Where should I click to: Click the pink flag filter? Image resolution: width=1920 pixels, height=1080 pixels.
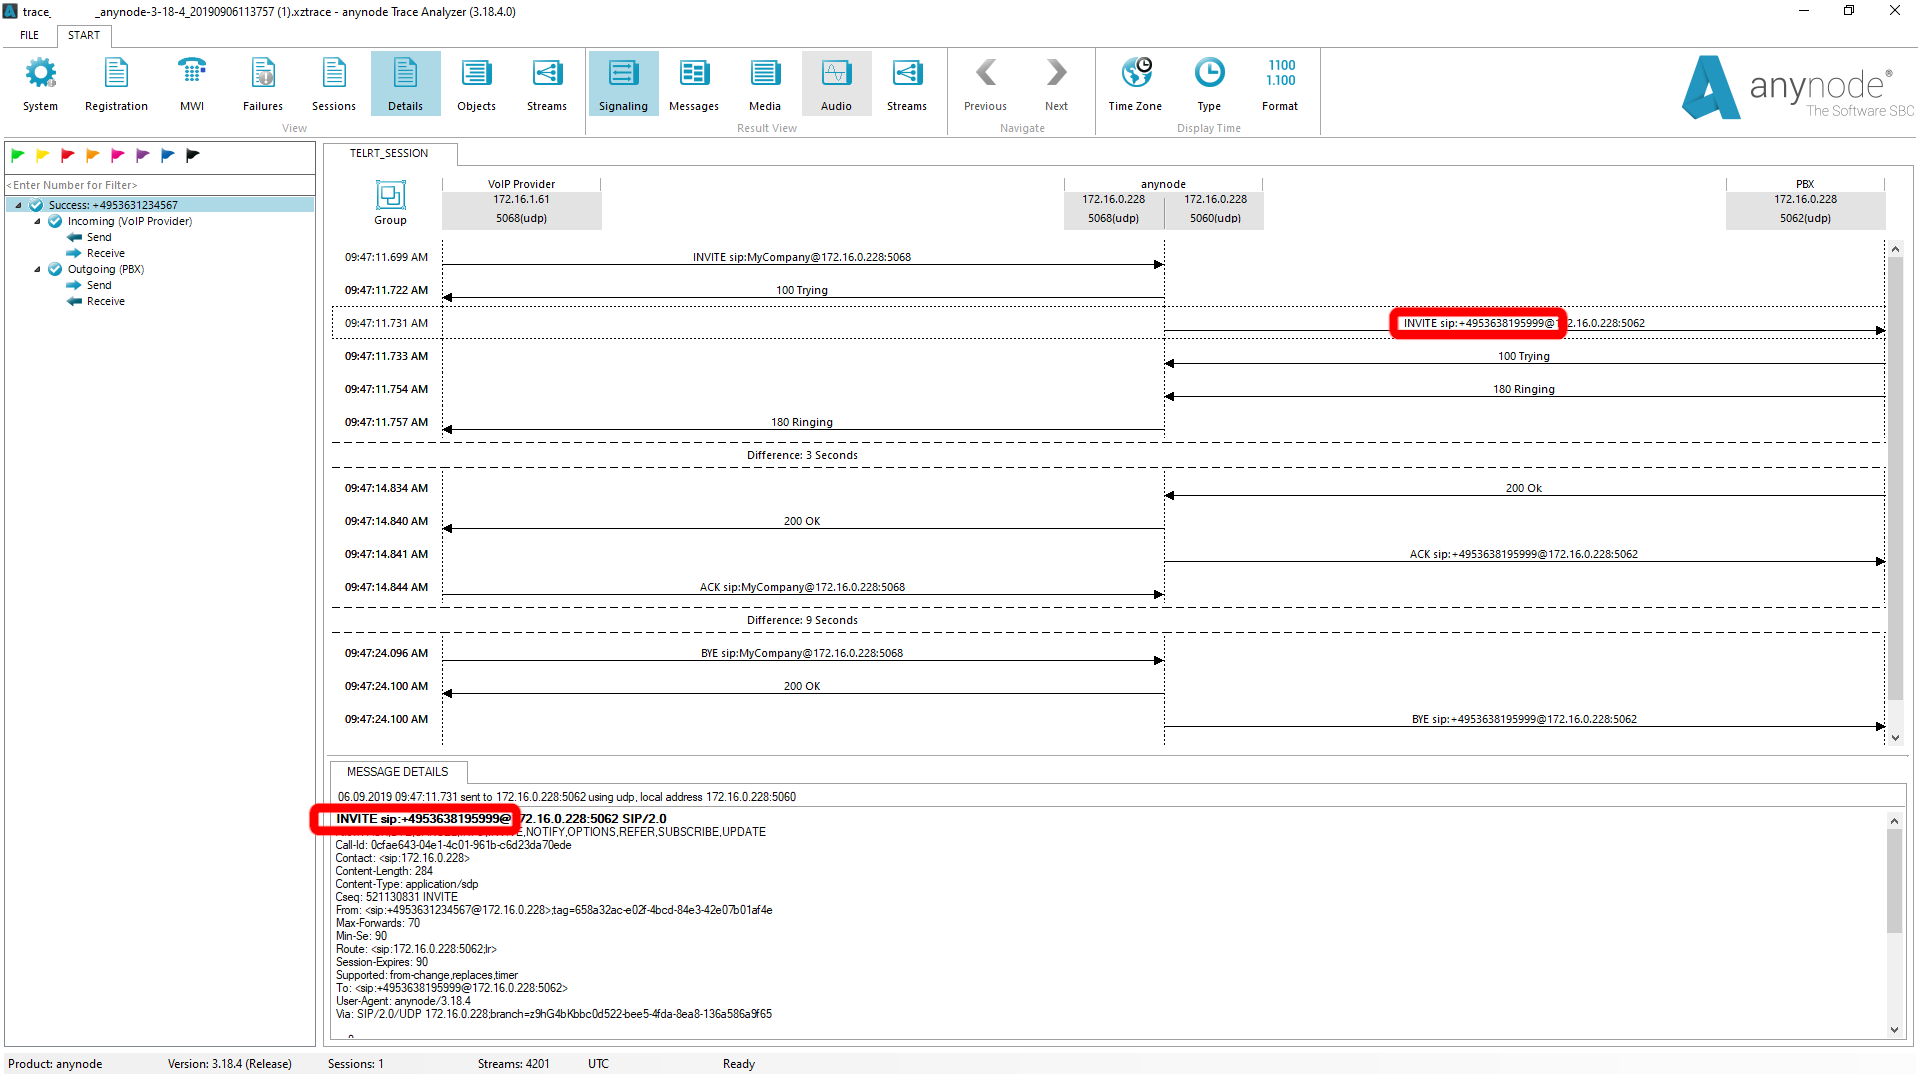pyautogui.click(x=118, y=155)
